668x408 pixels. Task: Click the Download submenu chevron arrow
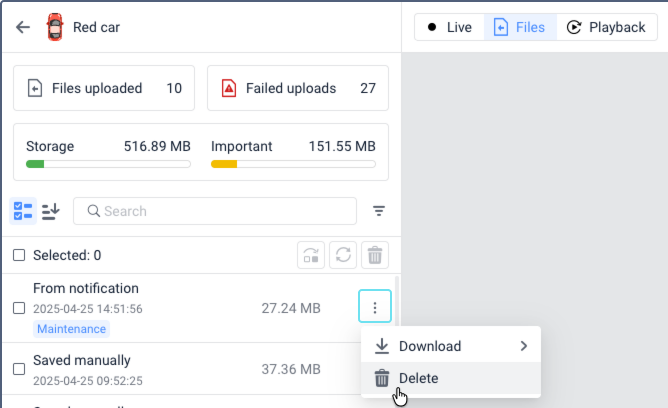pos(523,346)
